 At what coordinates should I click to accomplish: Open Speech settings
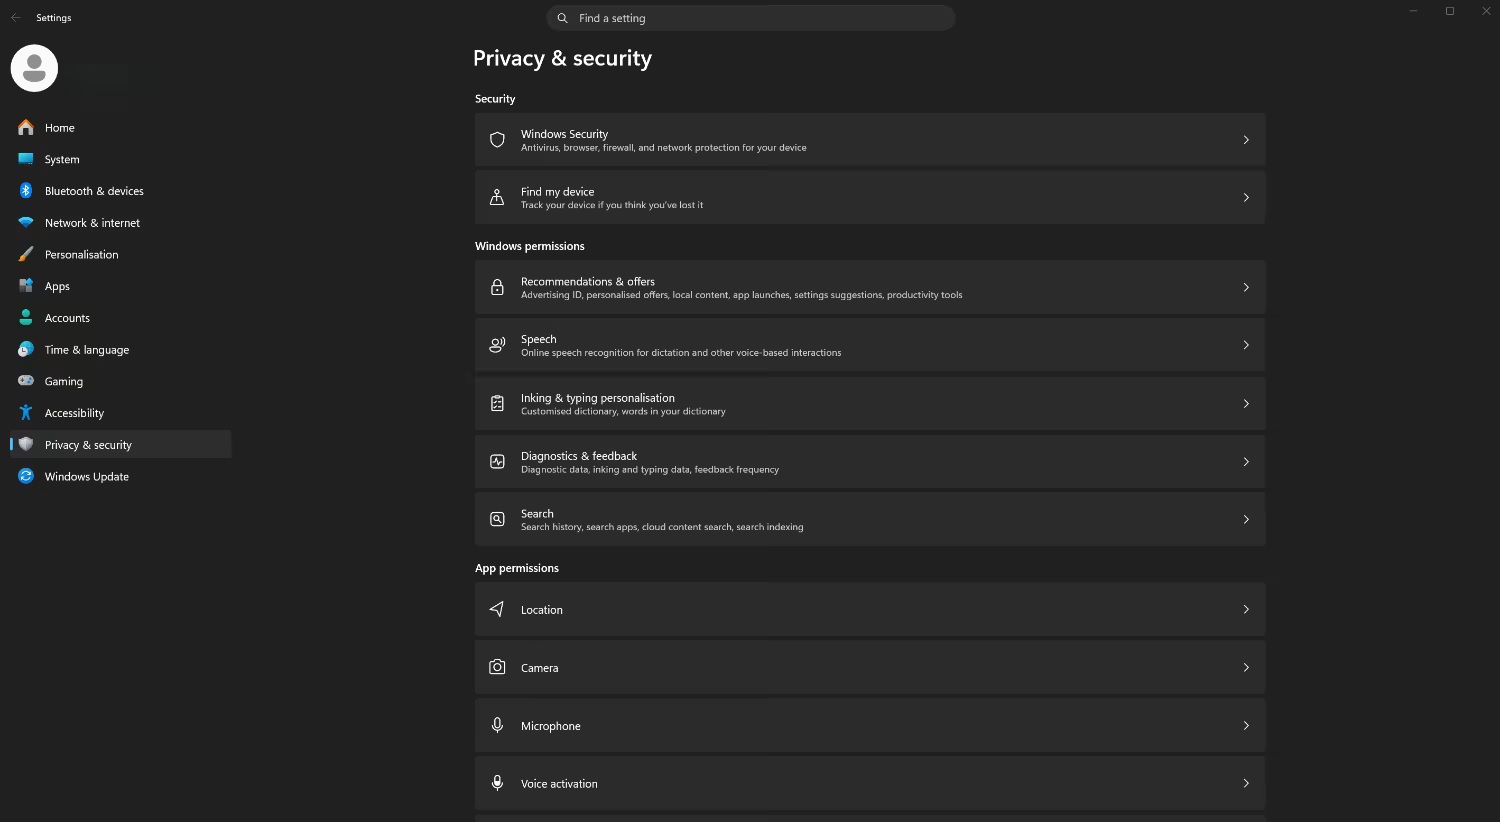870,345
